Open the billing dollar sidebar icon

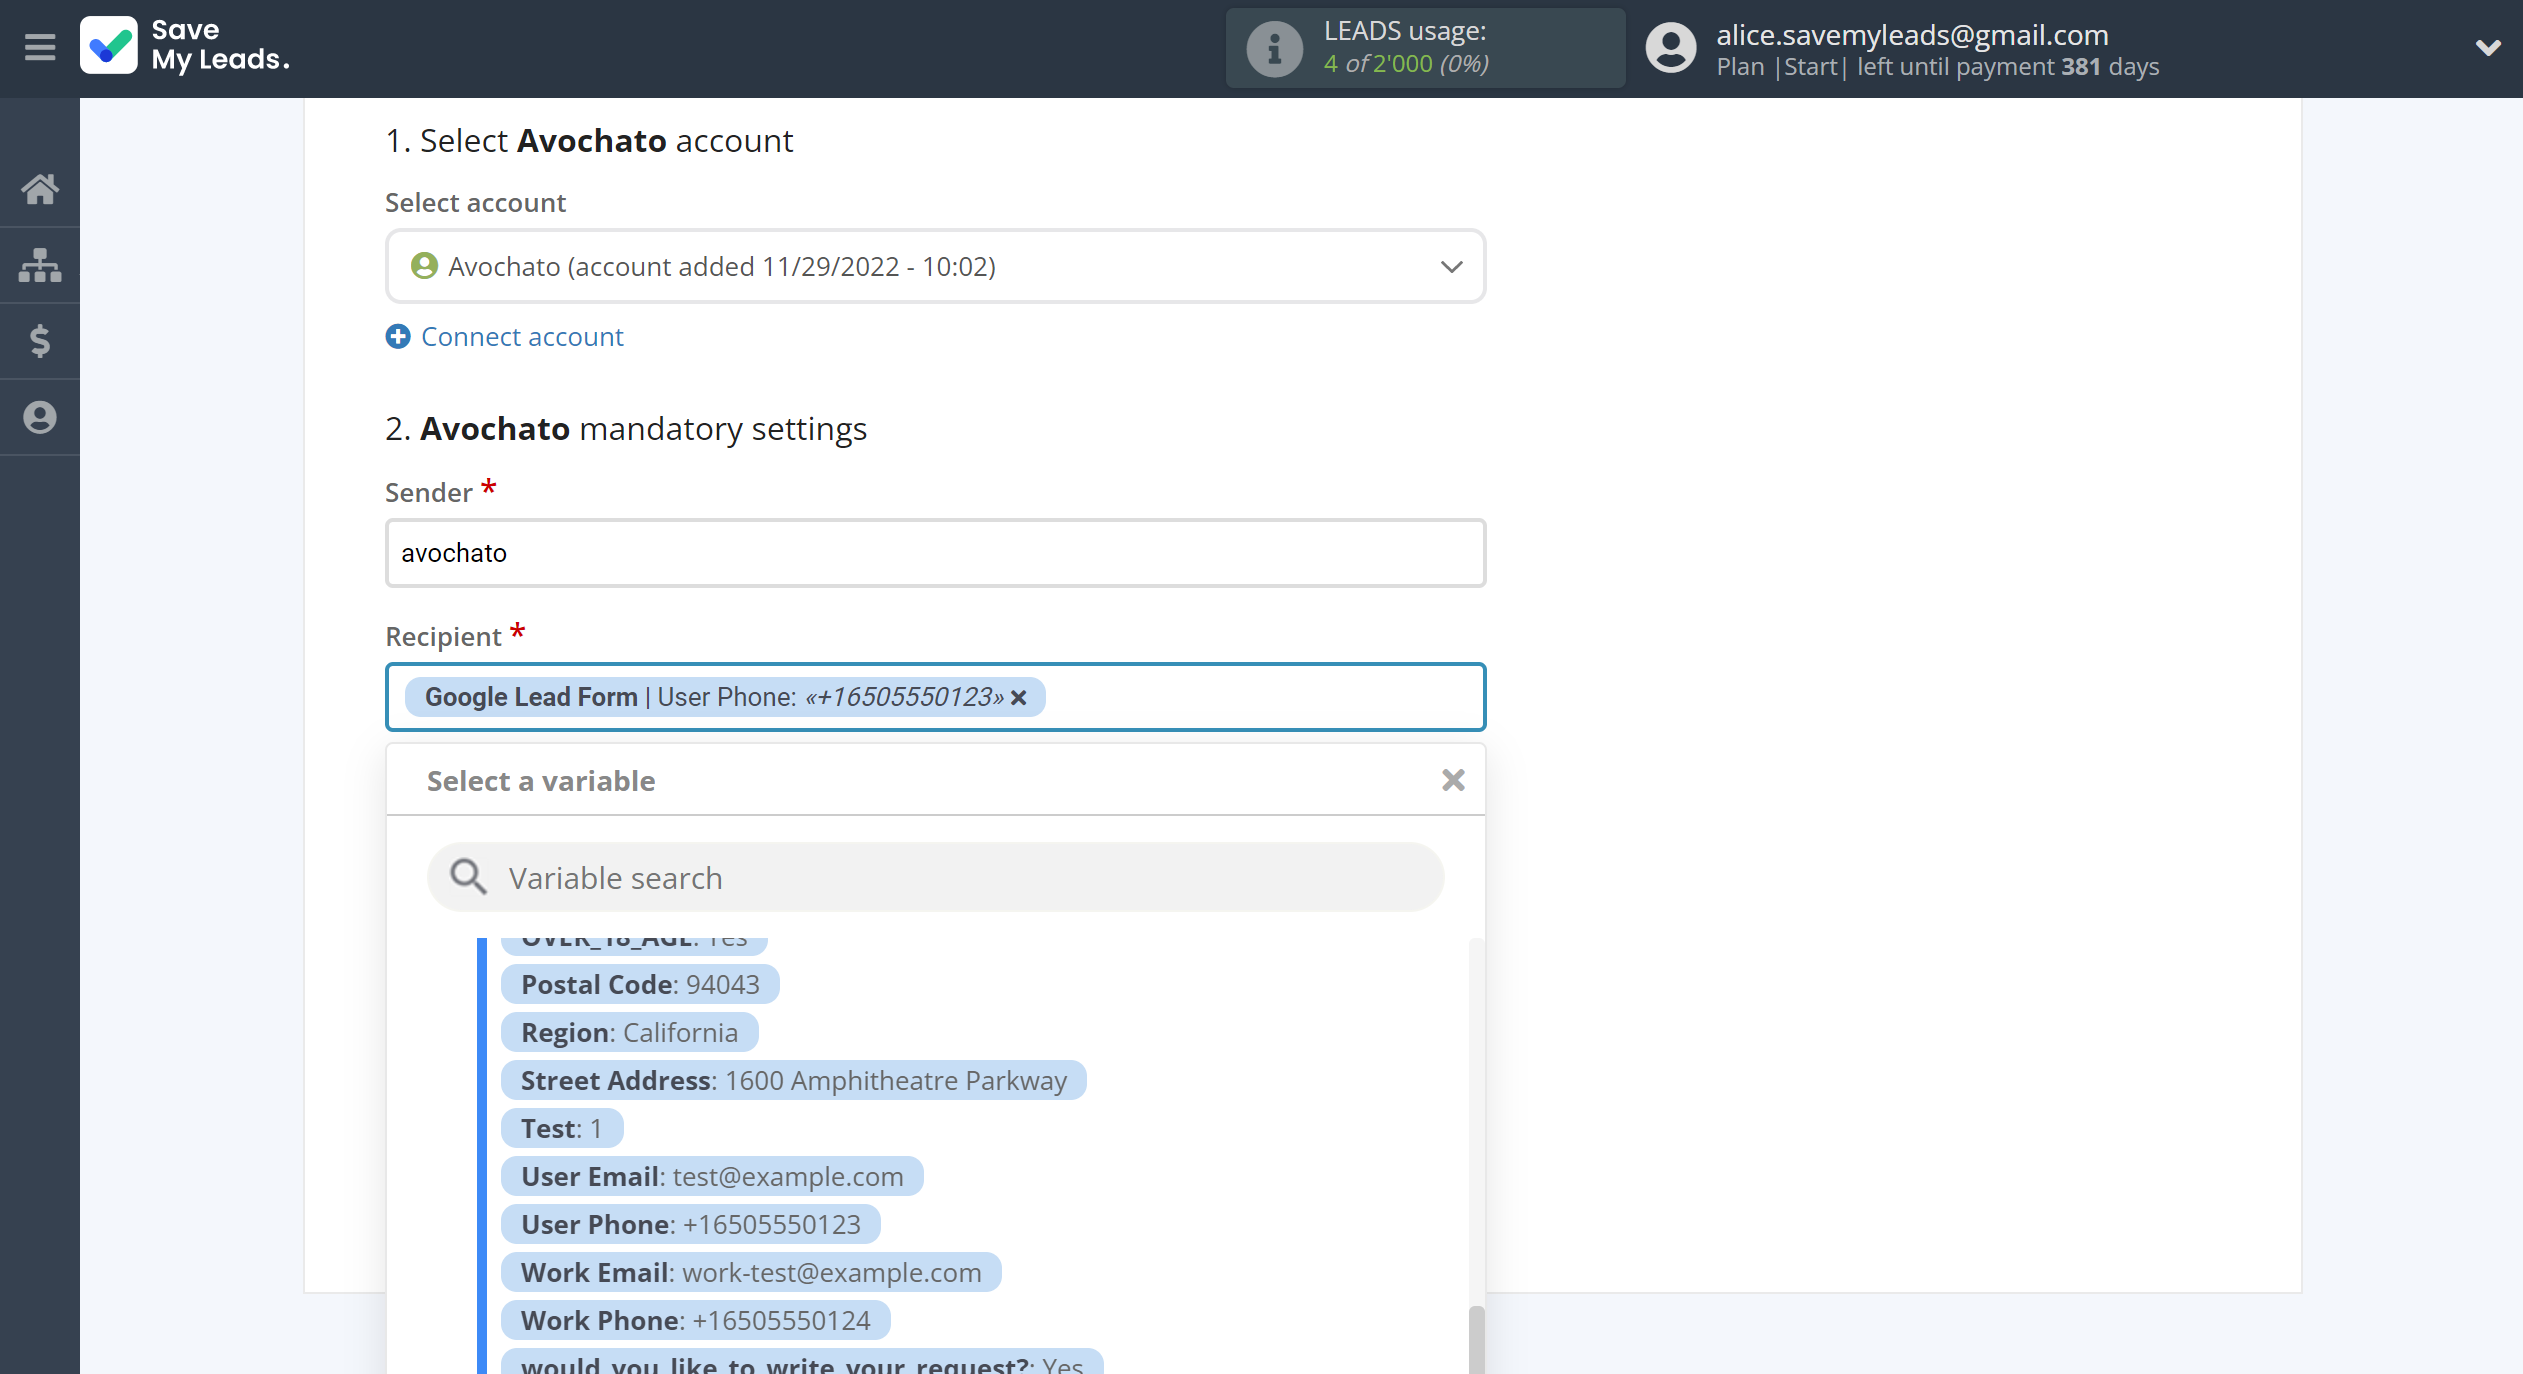(x=40, y=341)
